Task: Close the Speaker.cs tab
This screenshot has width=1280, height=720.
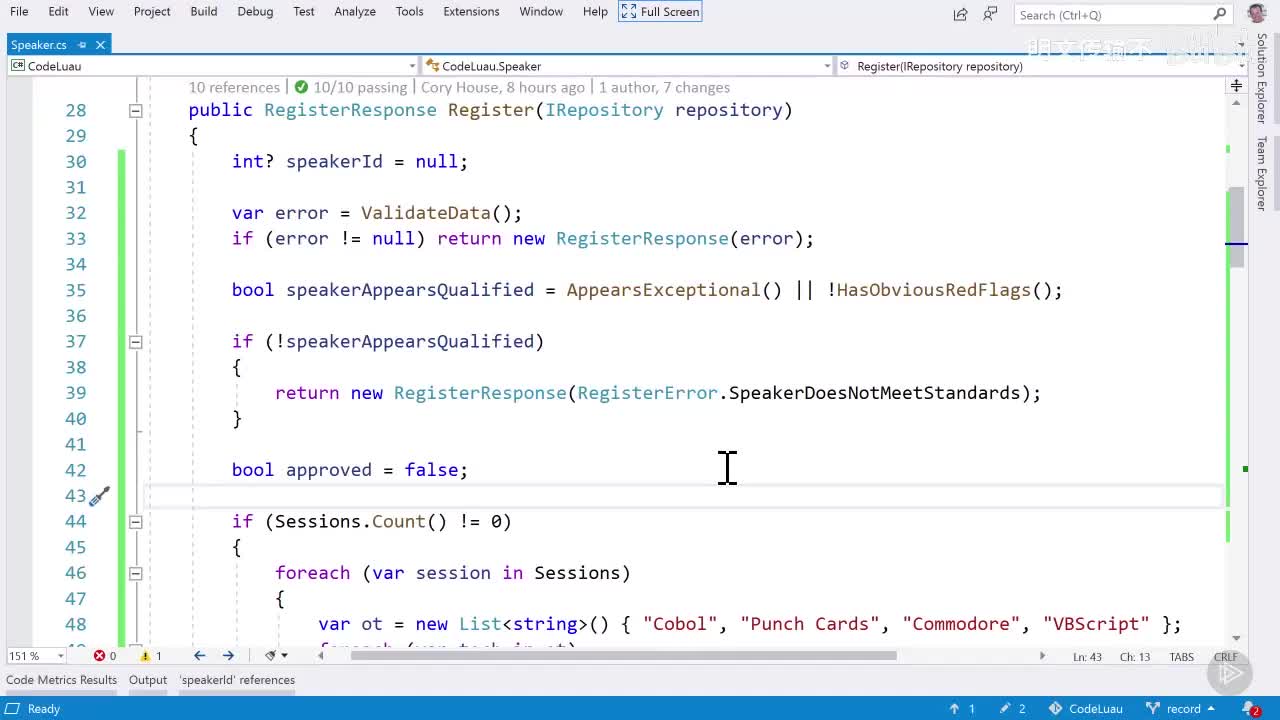Action: pos(101,44)
